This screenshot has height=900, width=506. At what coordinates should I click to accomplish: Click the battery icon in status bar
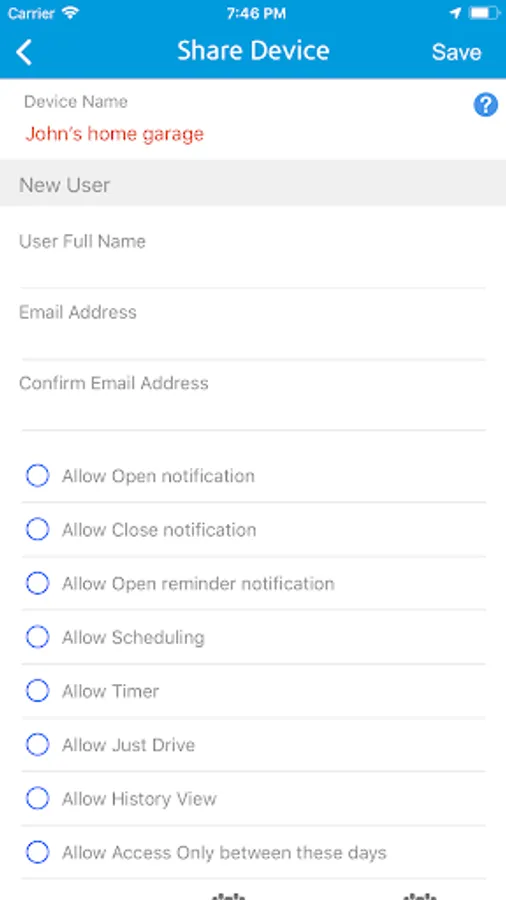pyautogui.click(x=483, y=13)
